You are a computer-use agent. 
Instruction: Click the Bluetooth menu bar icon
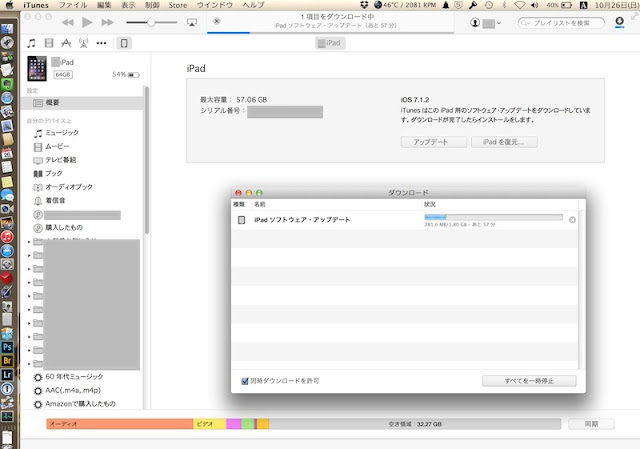(x=504, y=5)
